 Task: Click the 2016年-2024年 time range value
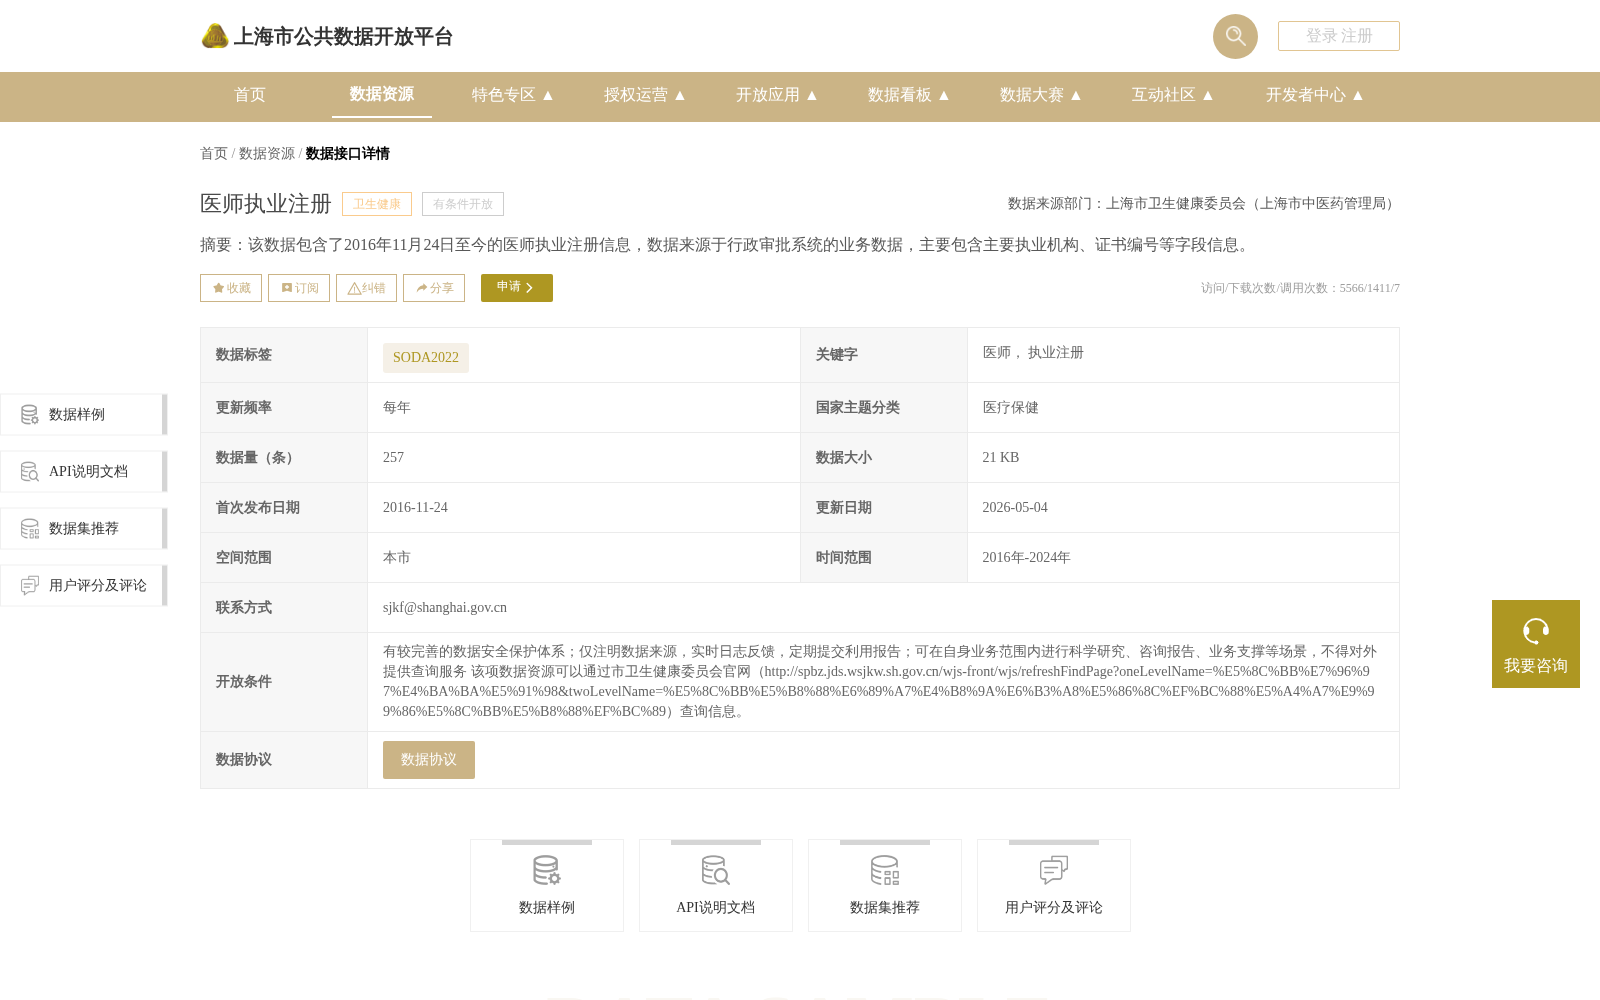(x=1026, y=557)
